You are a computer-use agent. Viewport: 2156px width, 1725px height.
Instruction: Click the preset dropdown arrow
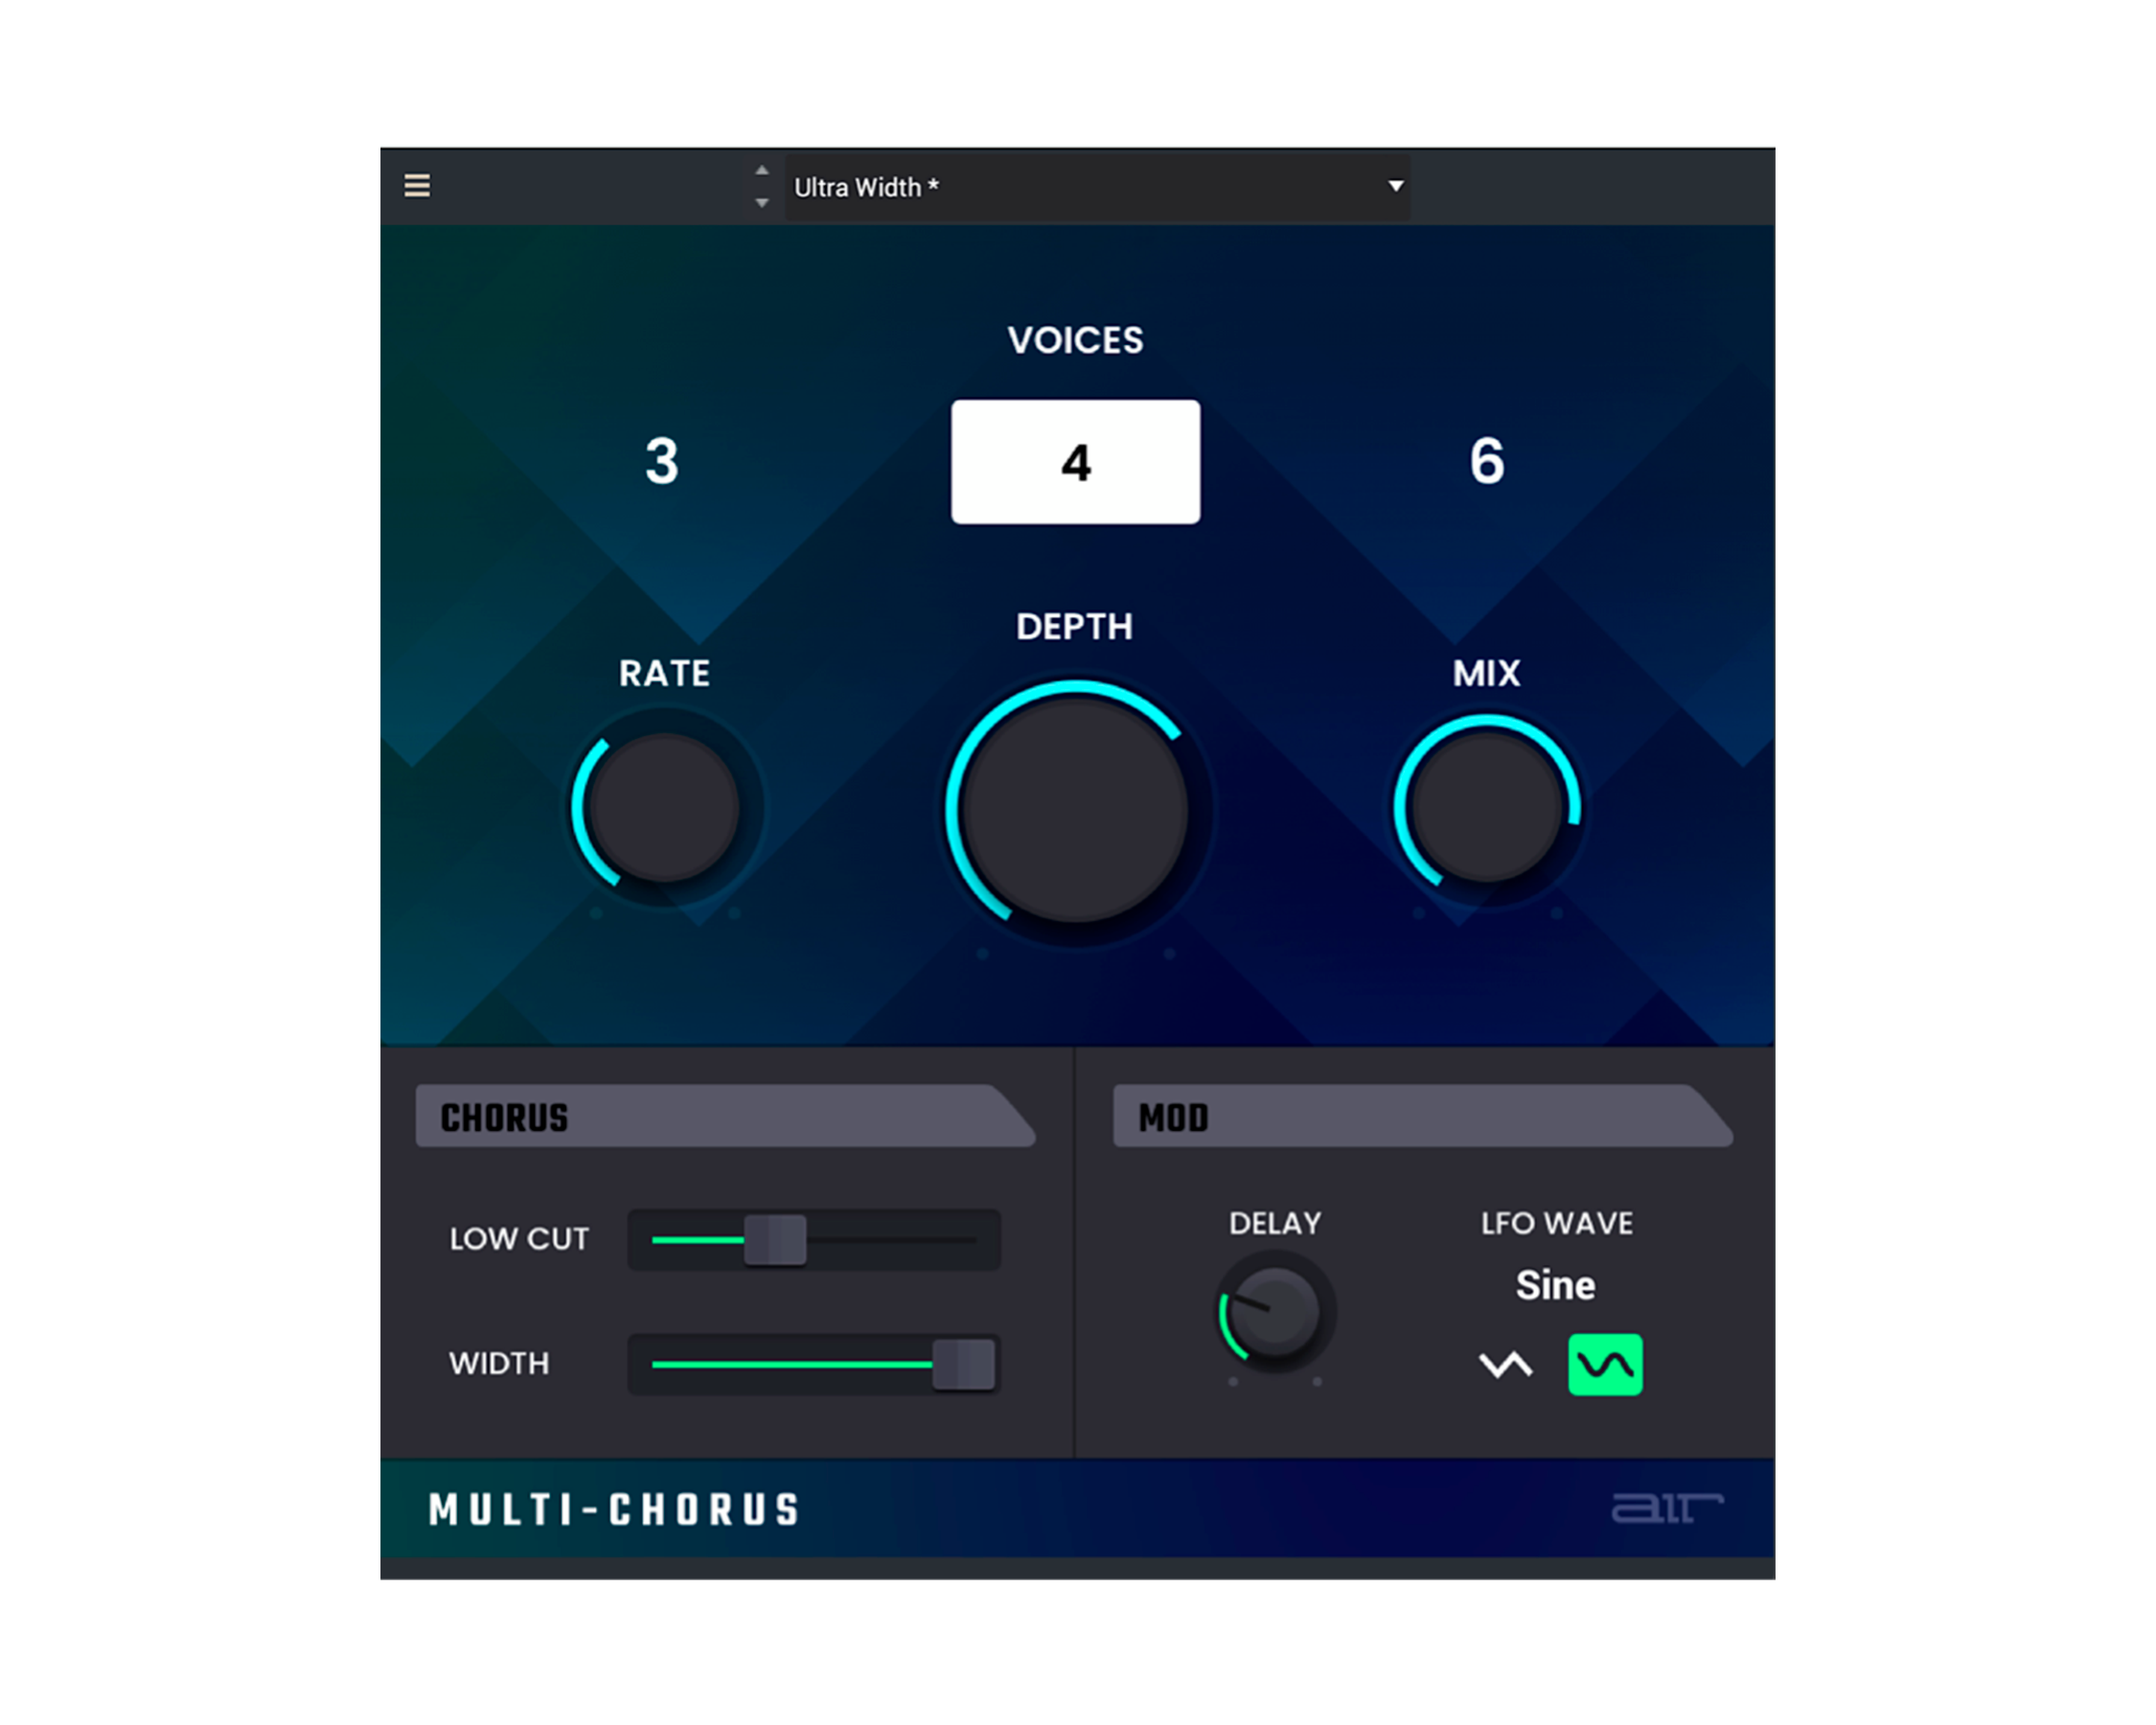pos(1396,186)
